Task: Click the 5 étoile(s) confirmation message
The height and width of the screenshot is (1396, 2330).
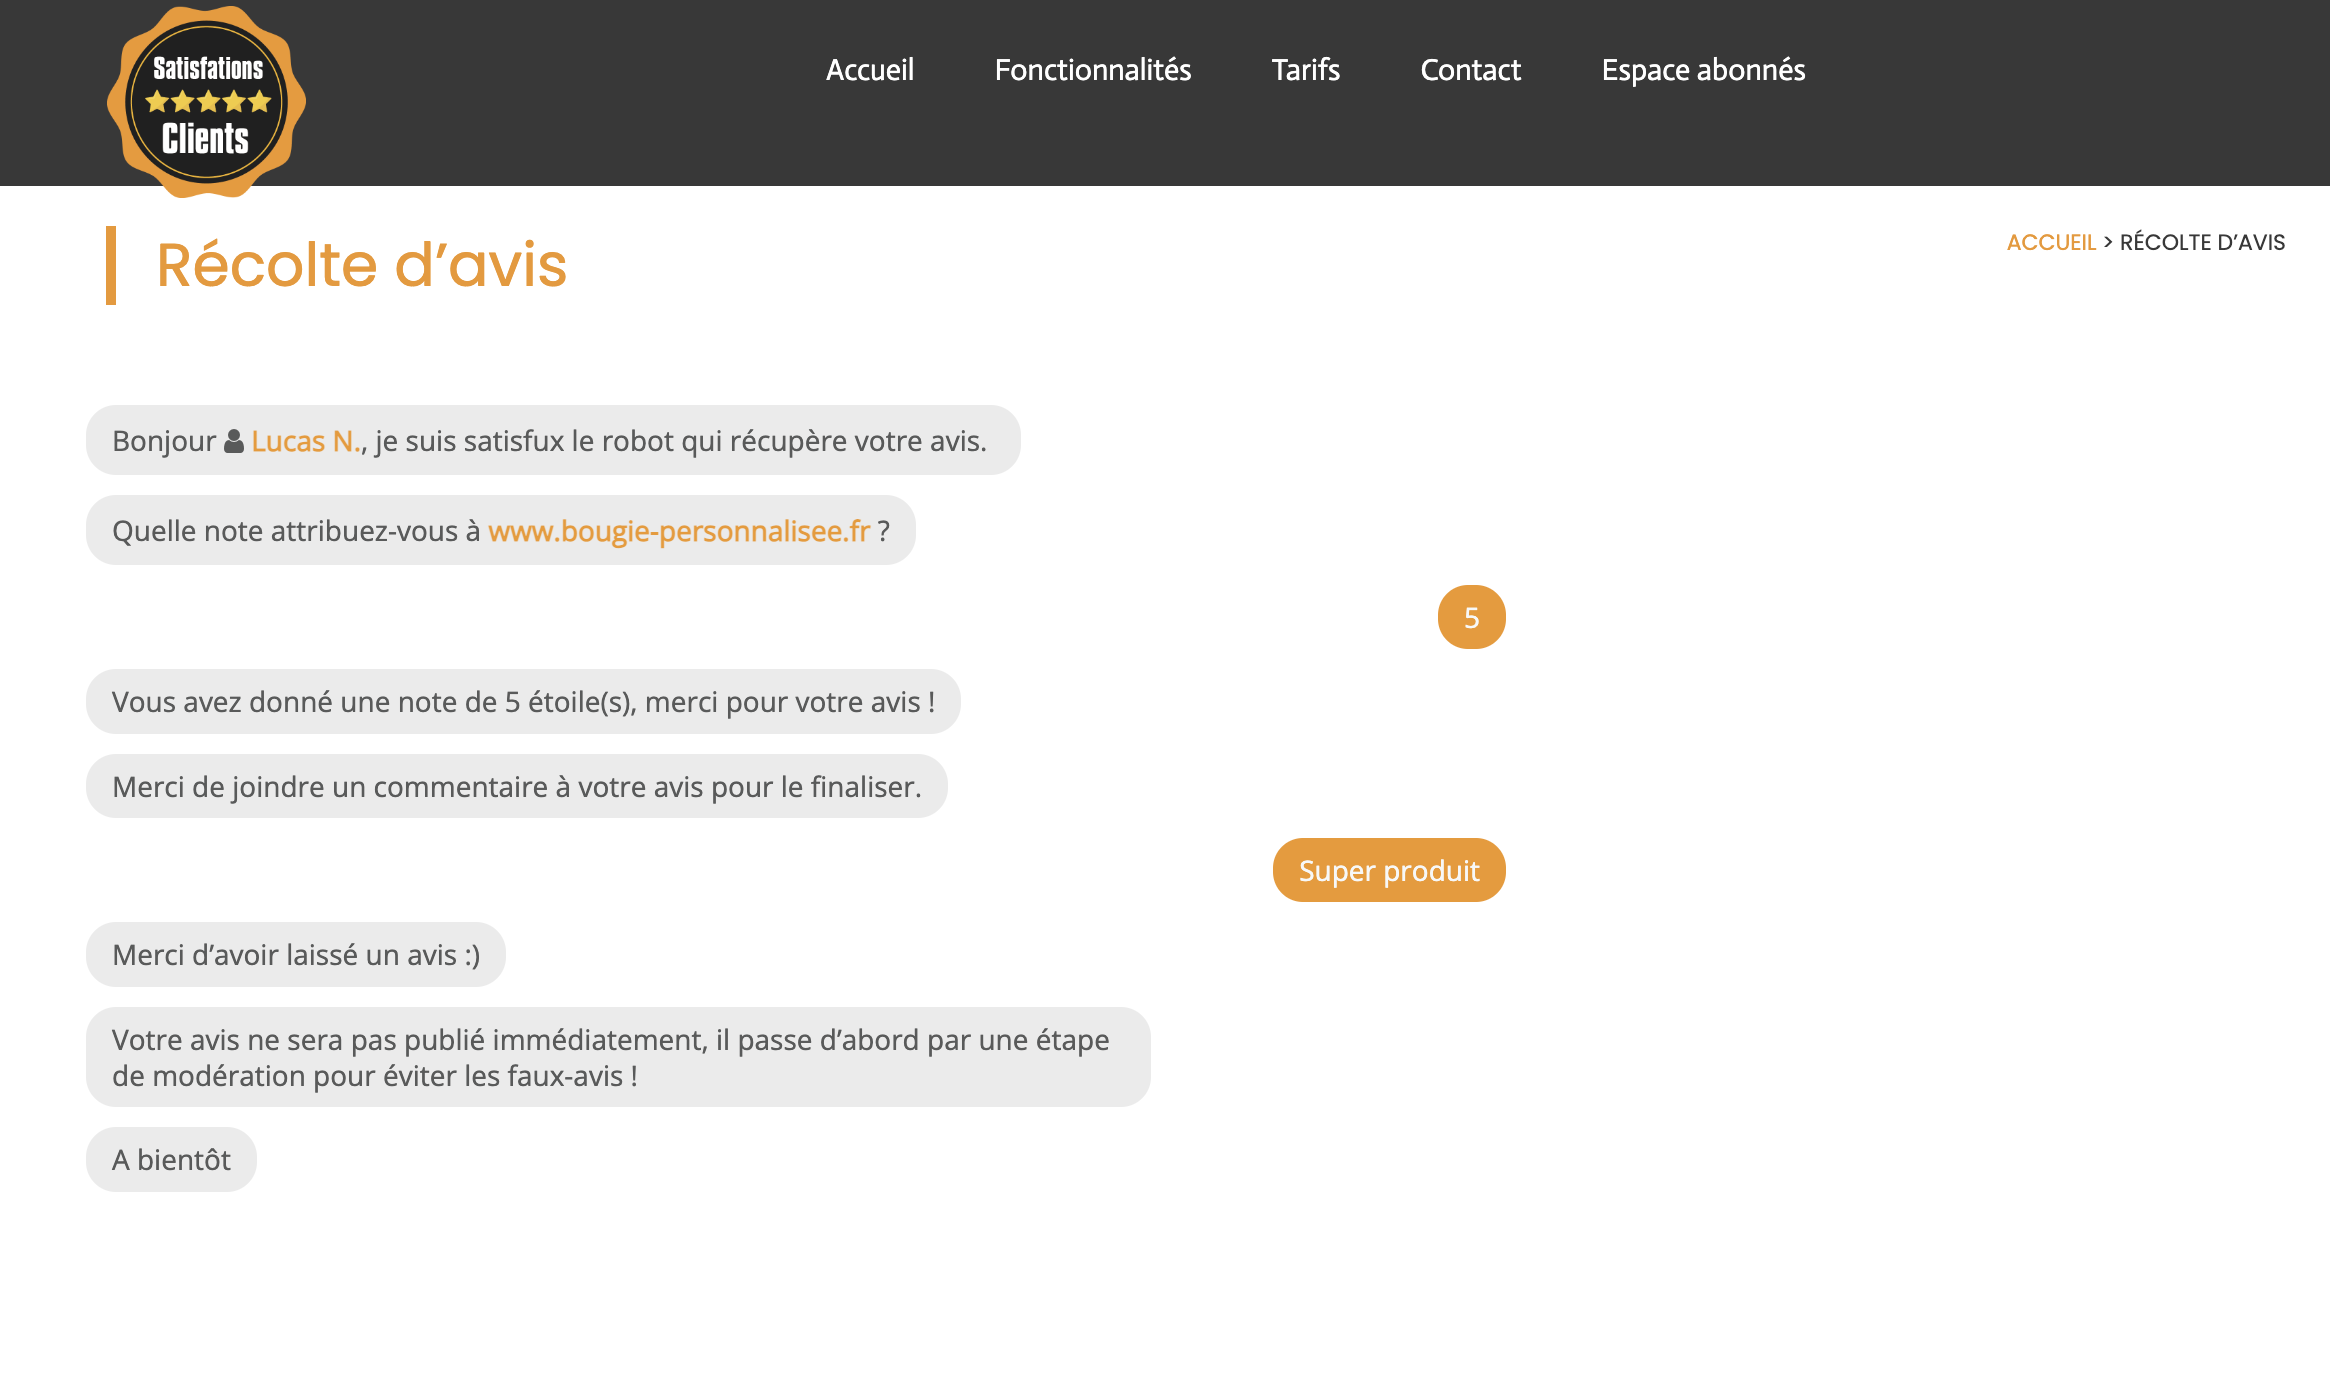Action: pyautogui.click(x=523, y=702)
